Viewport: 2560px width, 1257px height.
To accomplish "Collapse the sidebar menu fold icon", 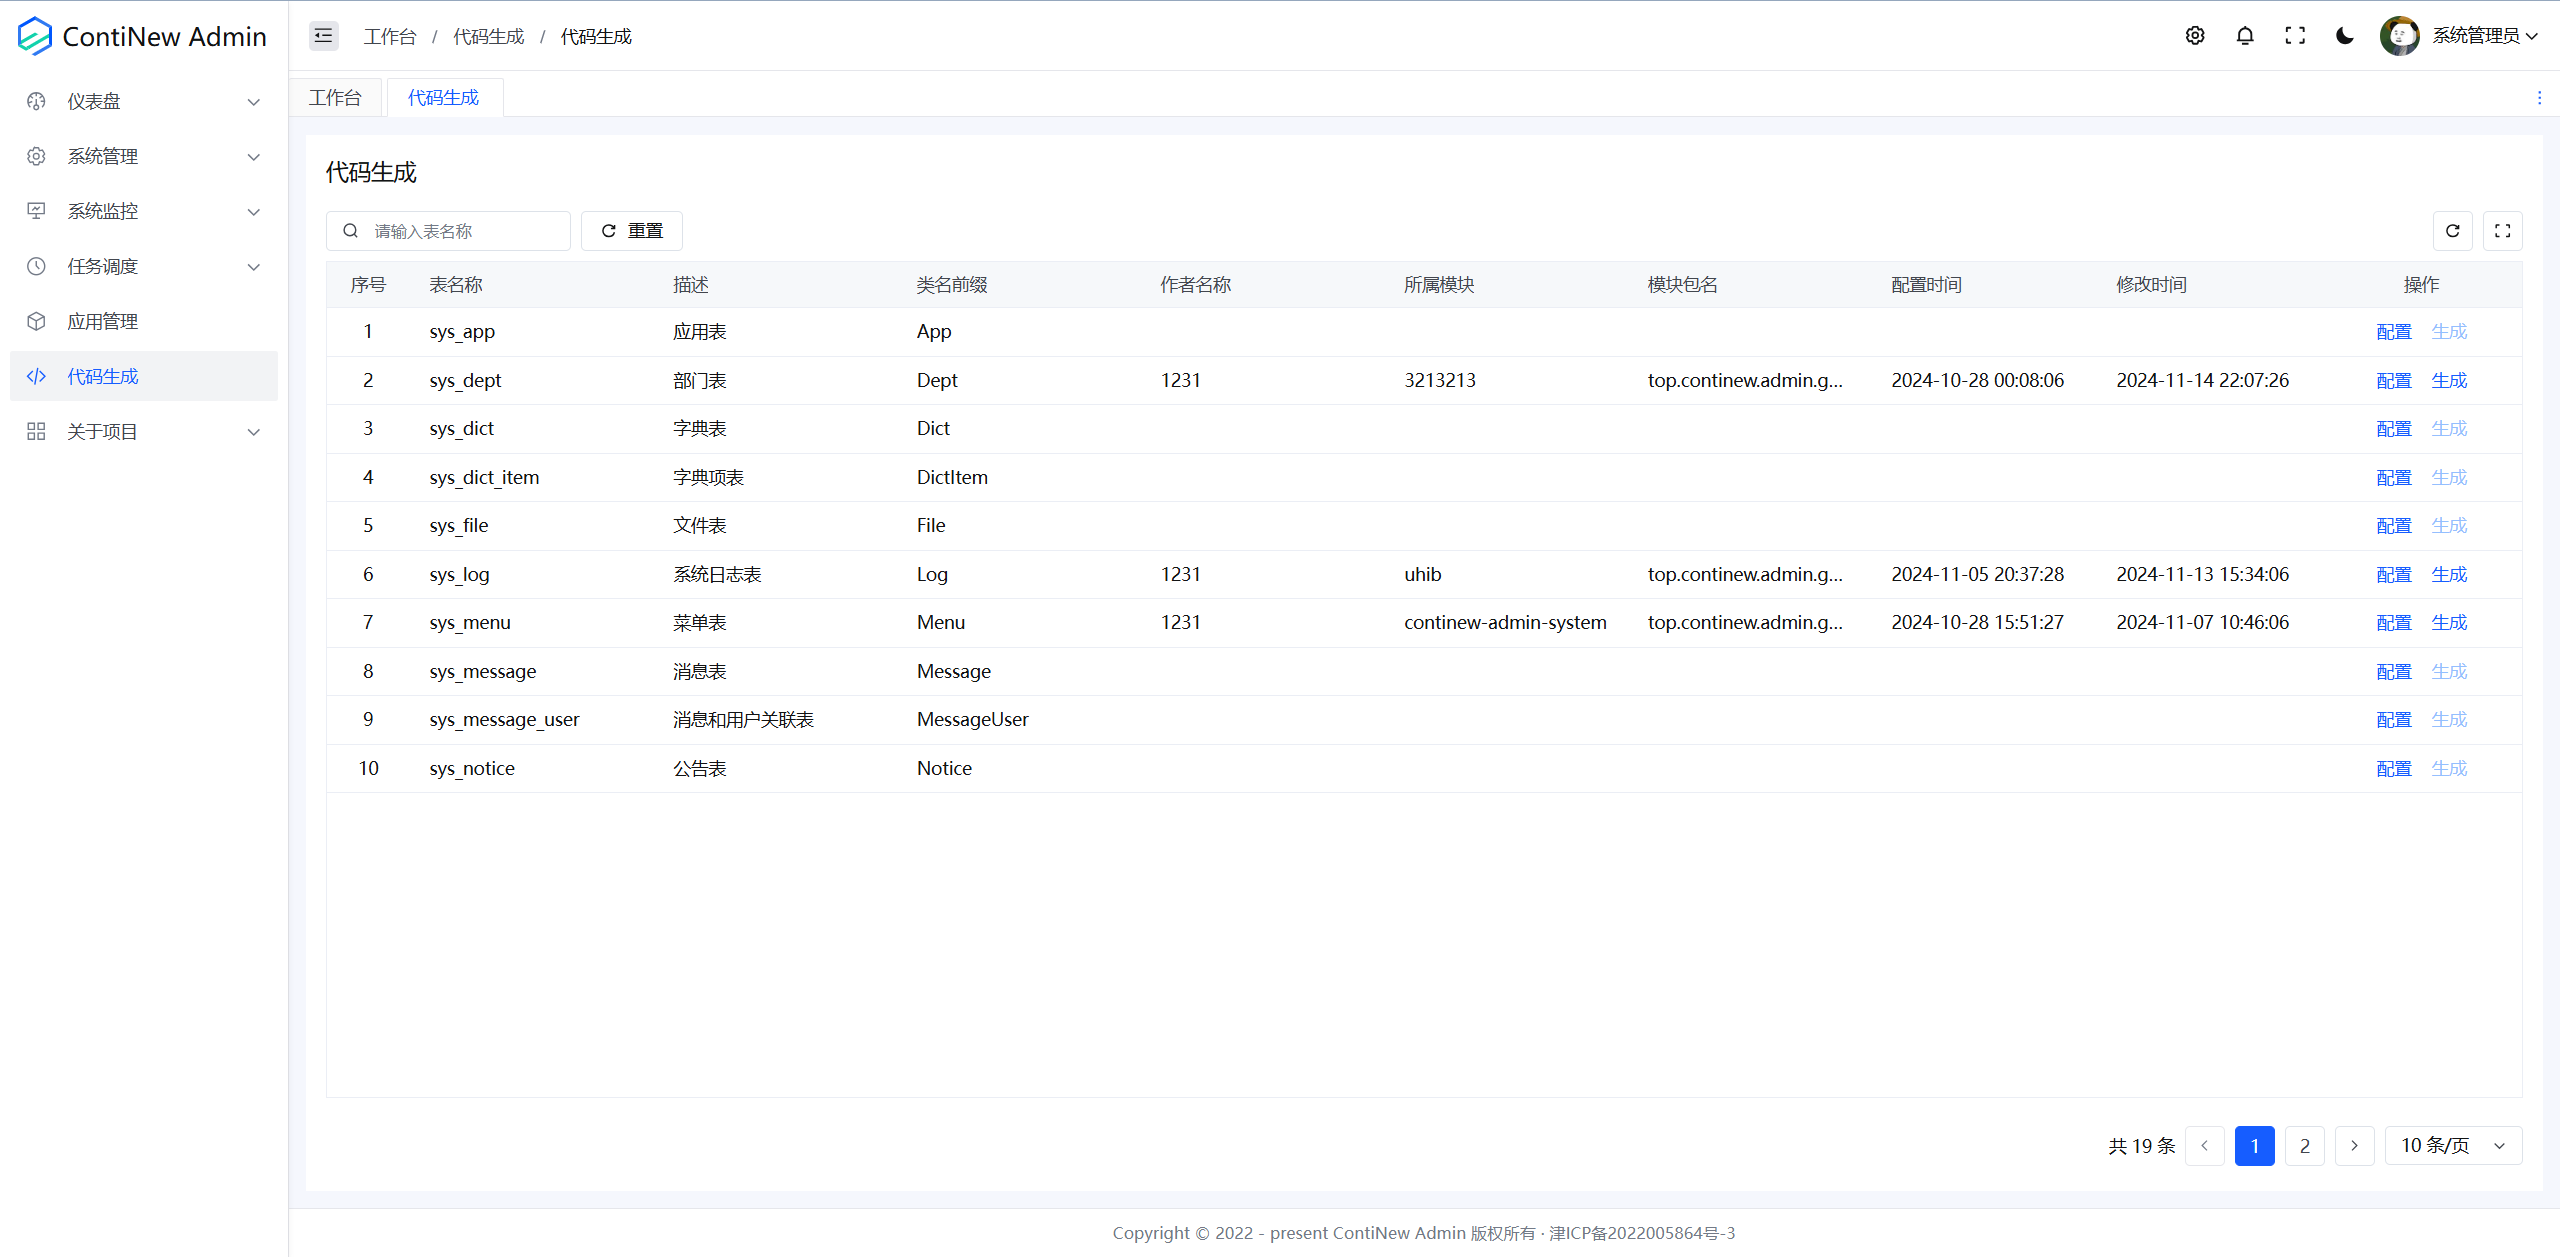I will click(323, 36).
